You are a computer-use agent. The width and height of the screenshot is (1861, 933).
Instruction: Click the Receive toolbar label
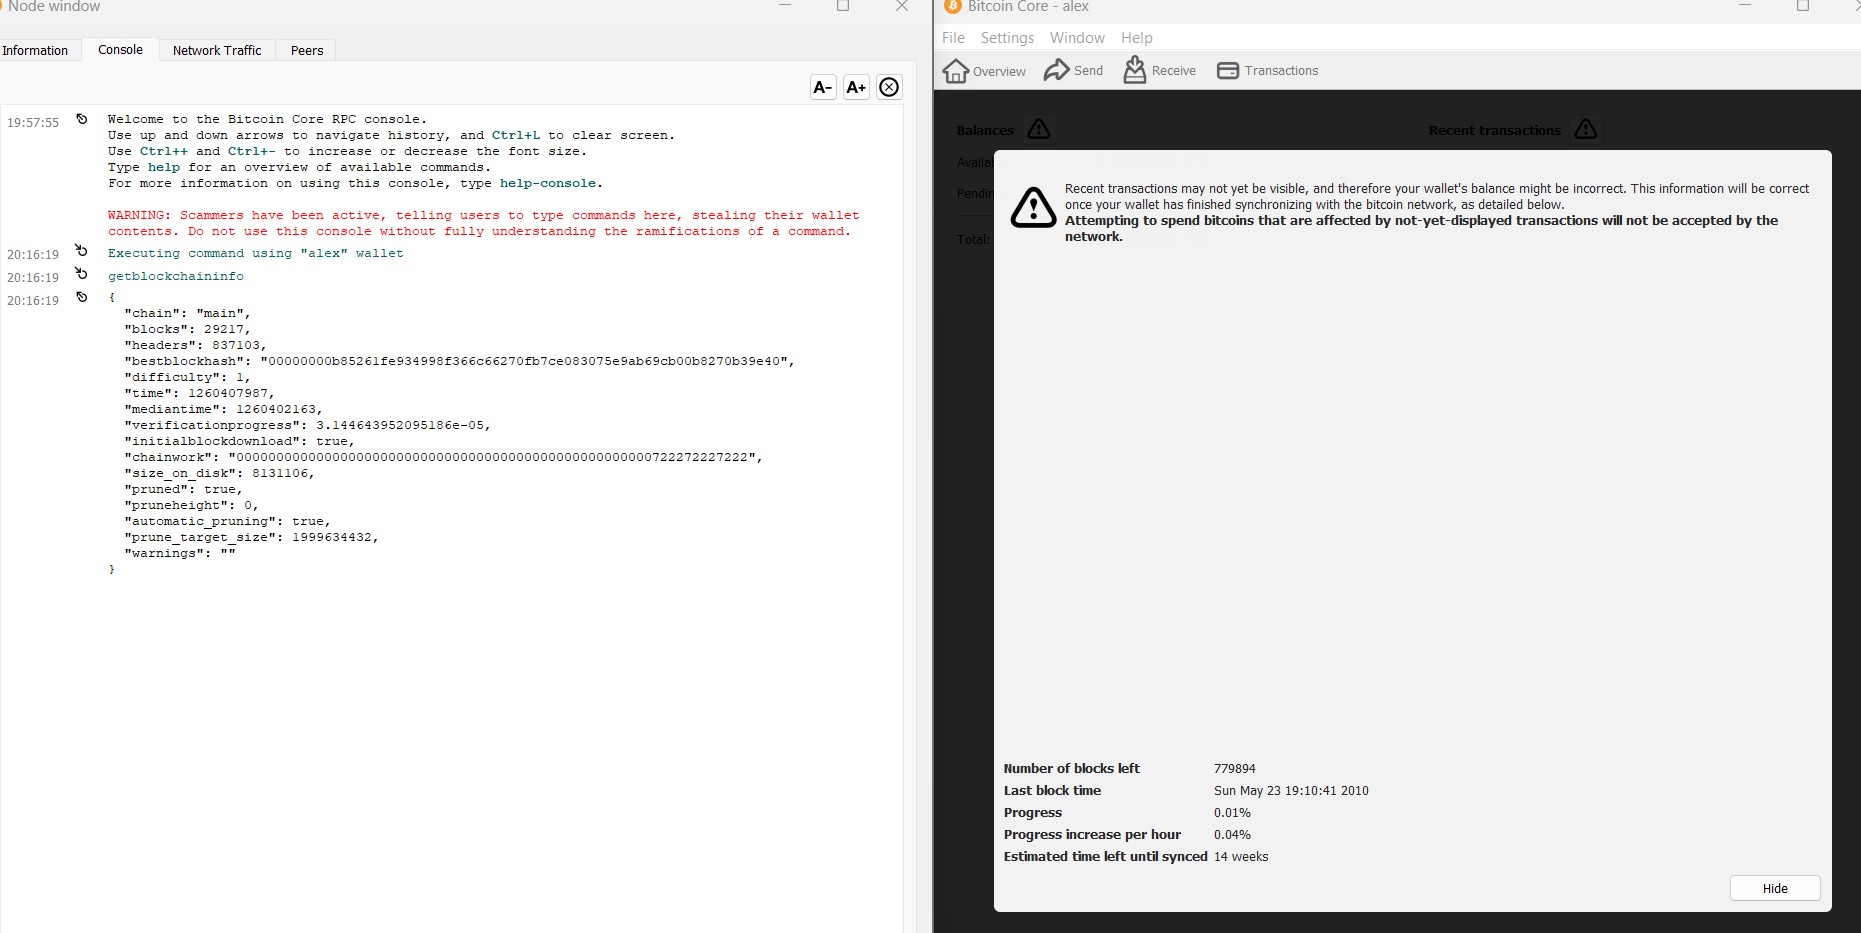1174,70
